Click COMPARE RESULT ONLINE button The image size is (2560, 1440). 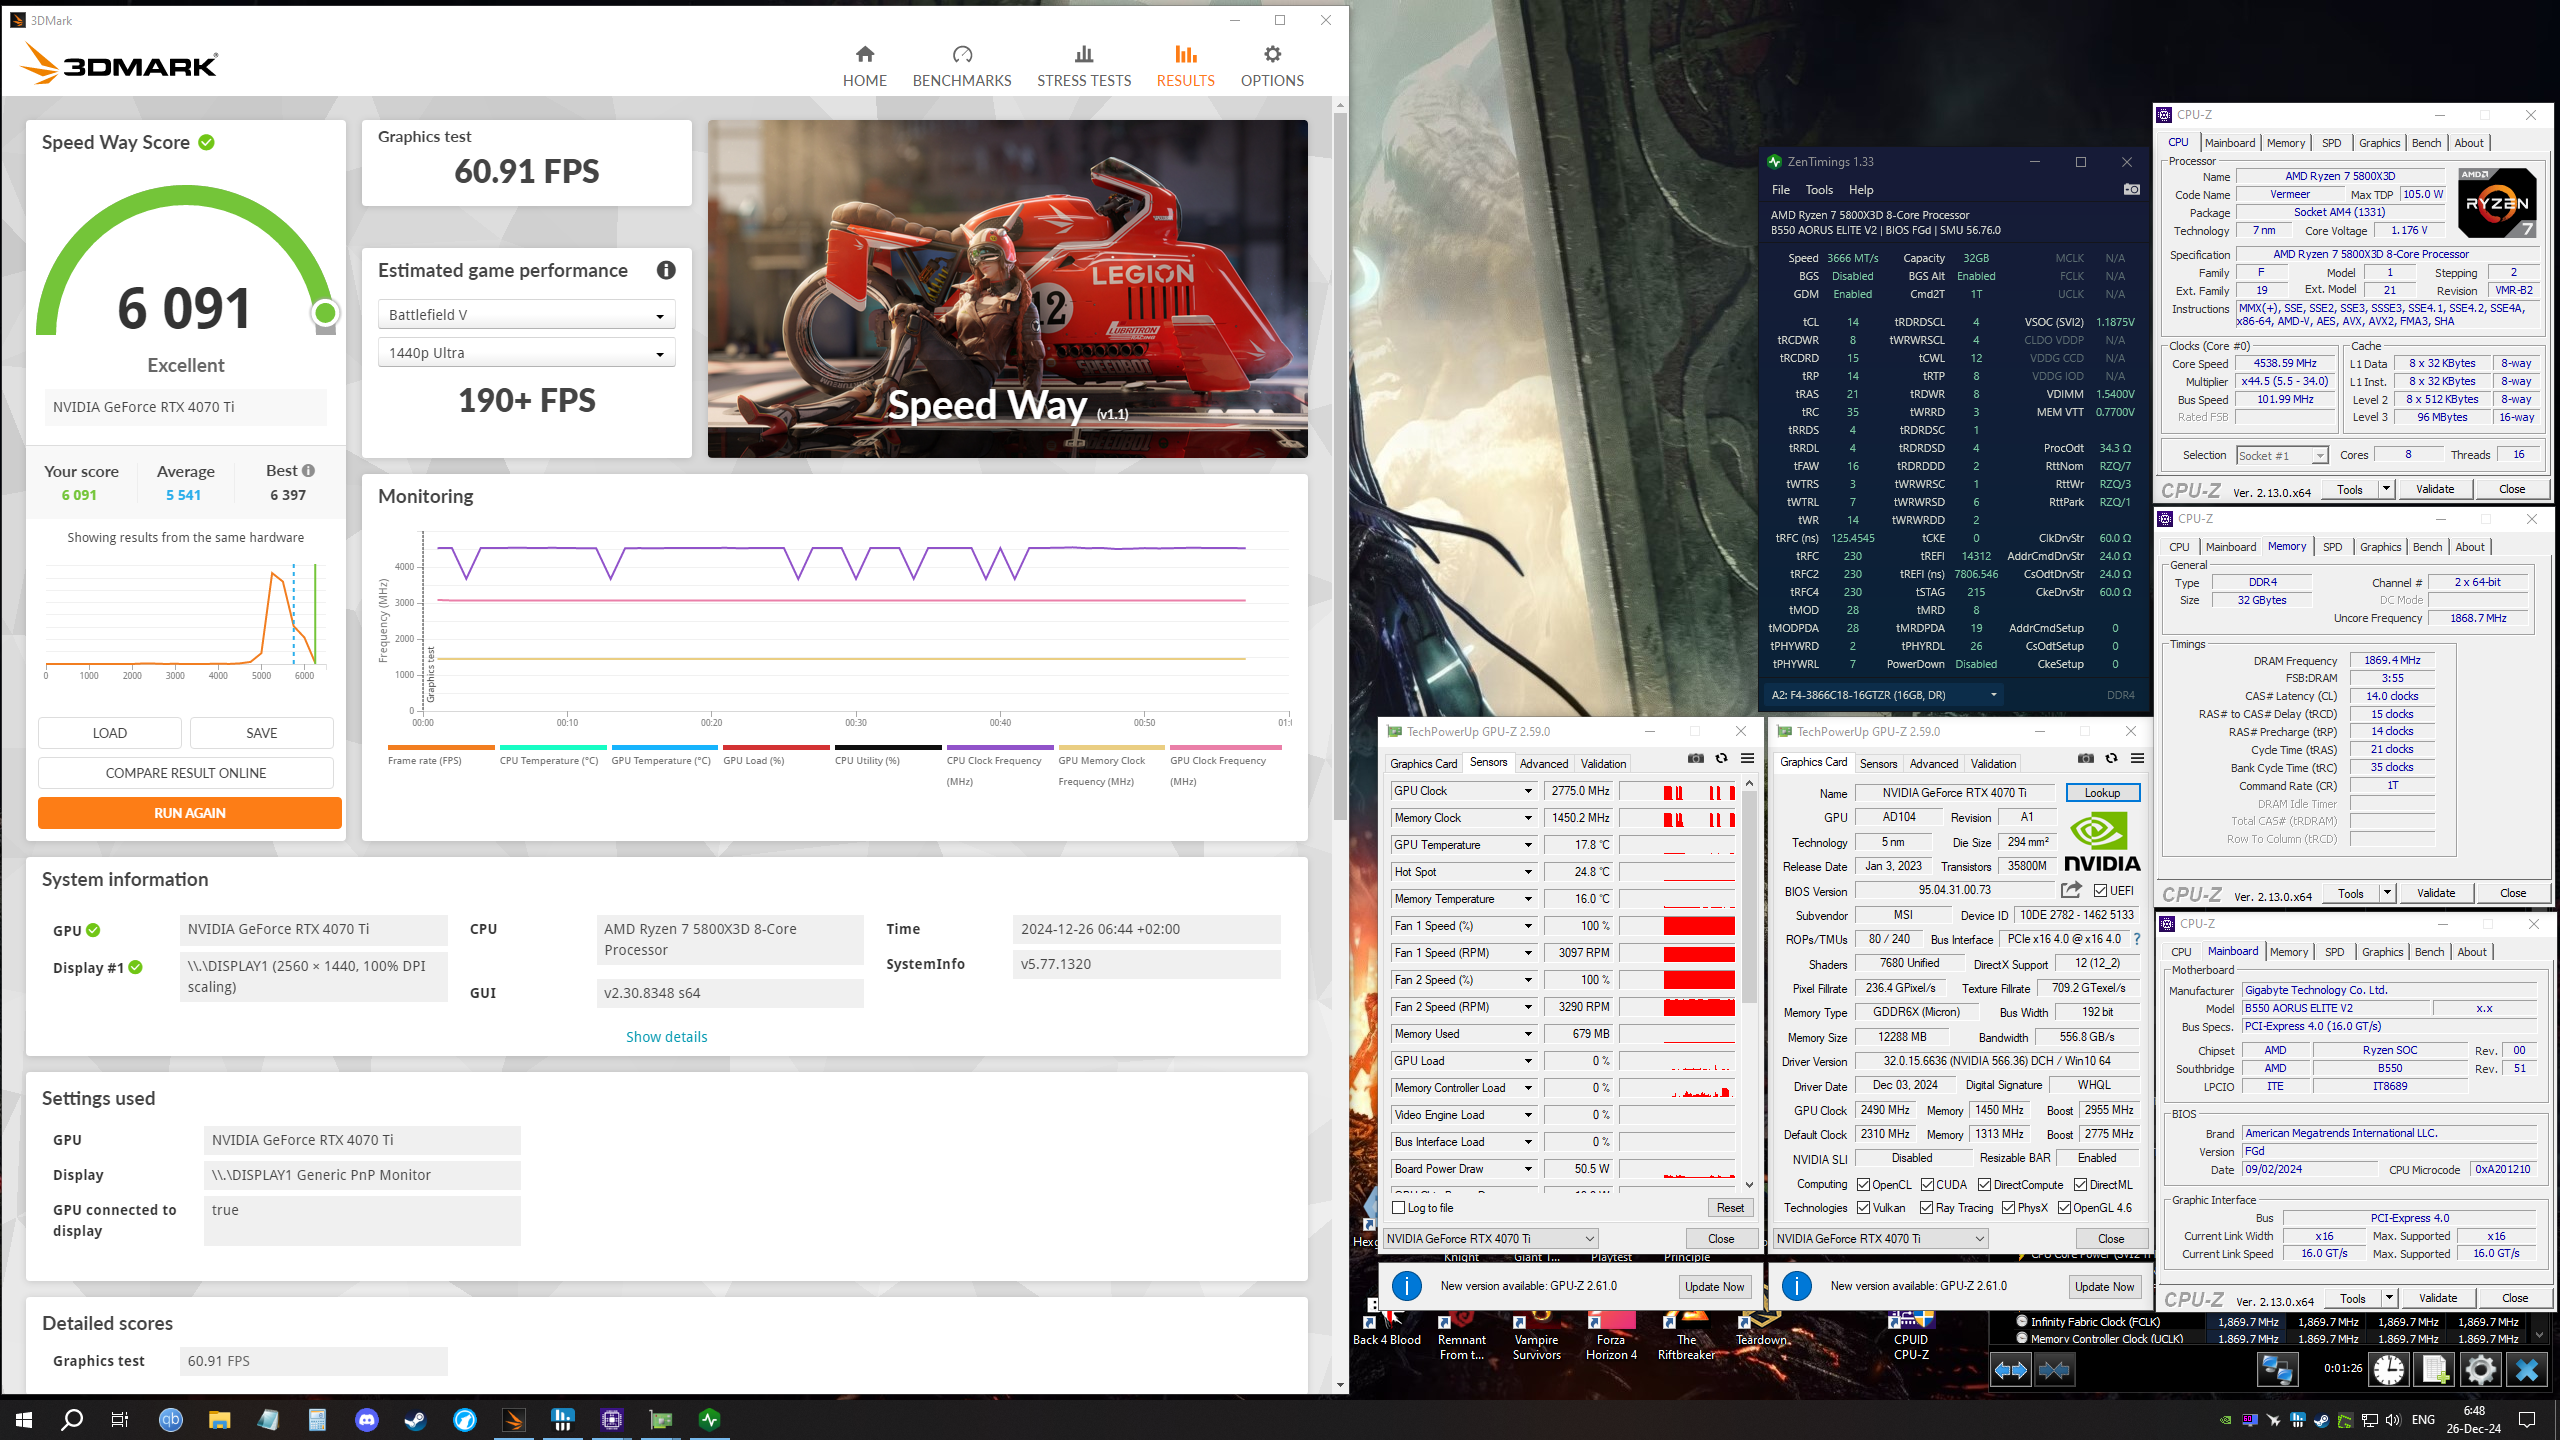pyautogui.click(x=186, y=773)
